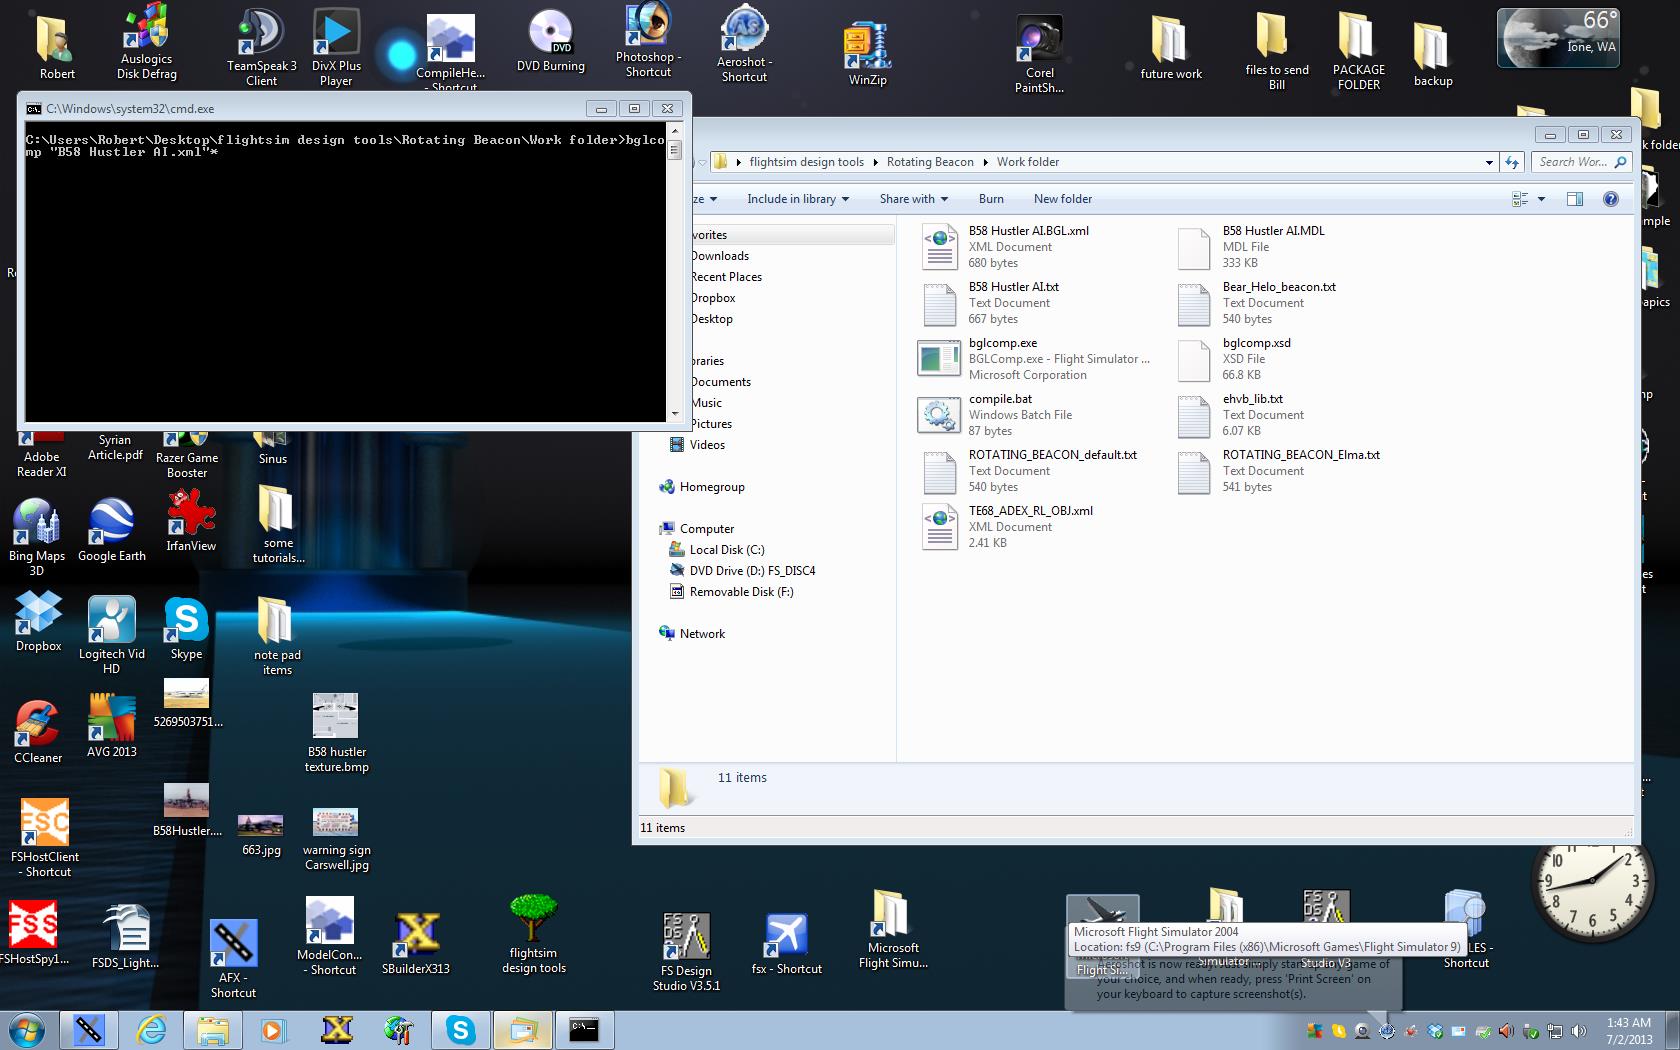This screenshot has height=1050, width=1680.
Task: Click cmd window scrollbar up arrow
Action: (675, 130)
